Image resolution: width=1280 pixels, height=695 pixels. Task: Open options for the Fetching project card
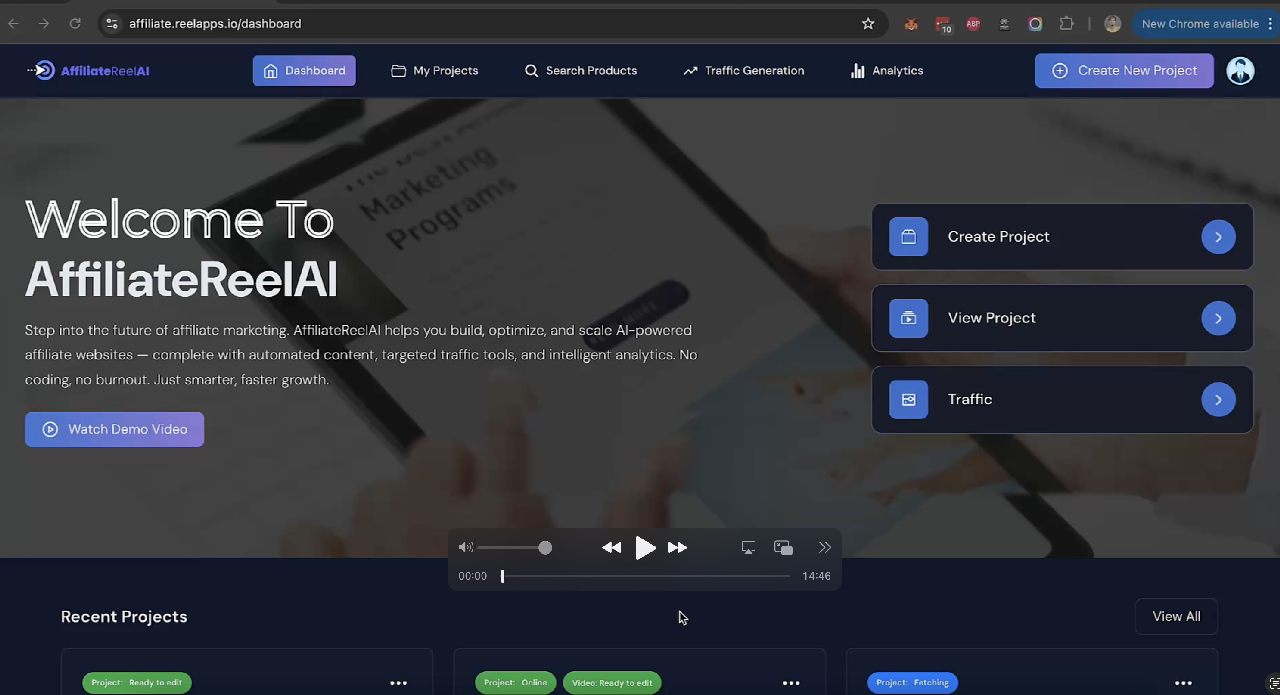point(1183,682)
